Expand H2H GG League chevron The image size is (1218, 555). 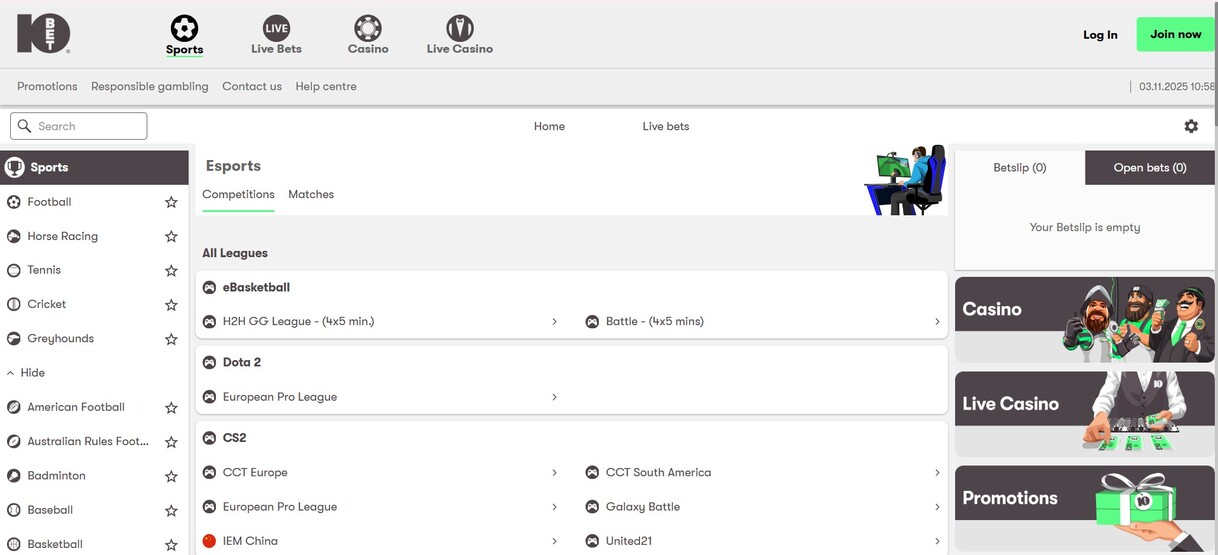(x=554, y=322)
